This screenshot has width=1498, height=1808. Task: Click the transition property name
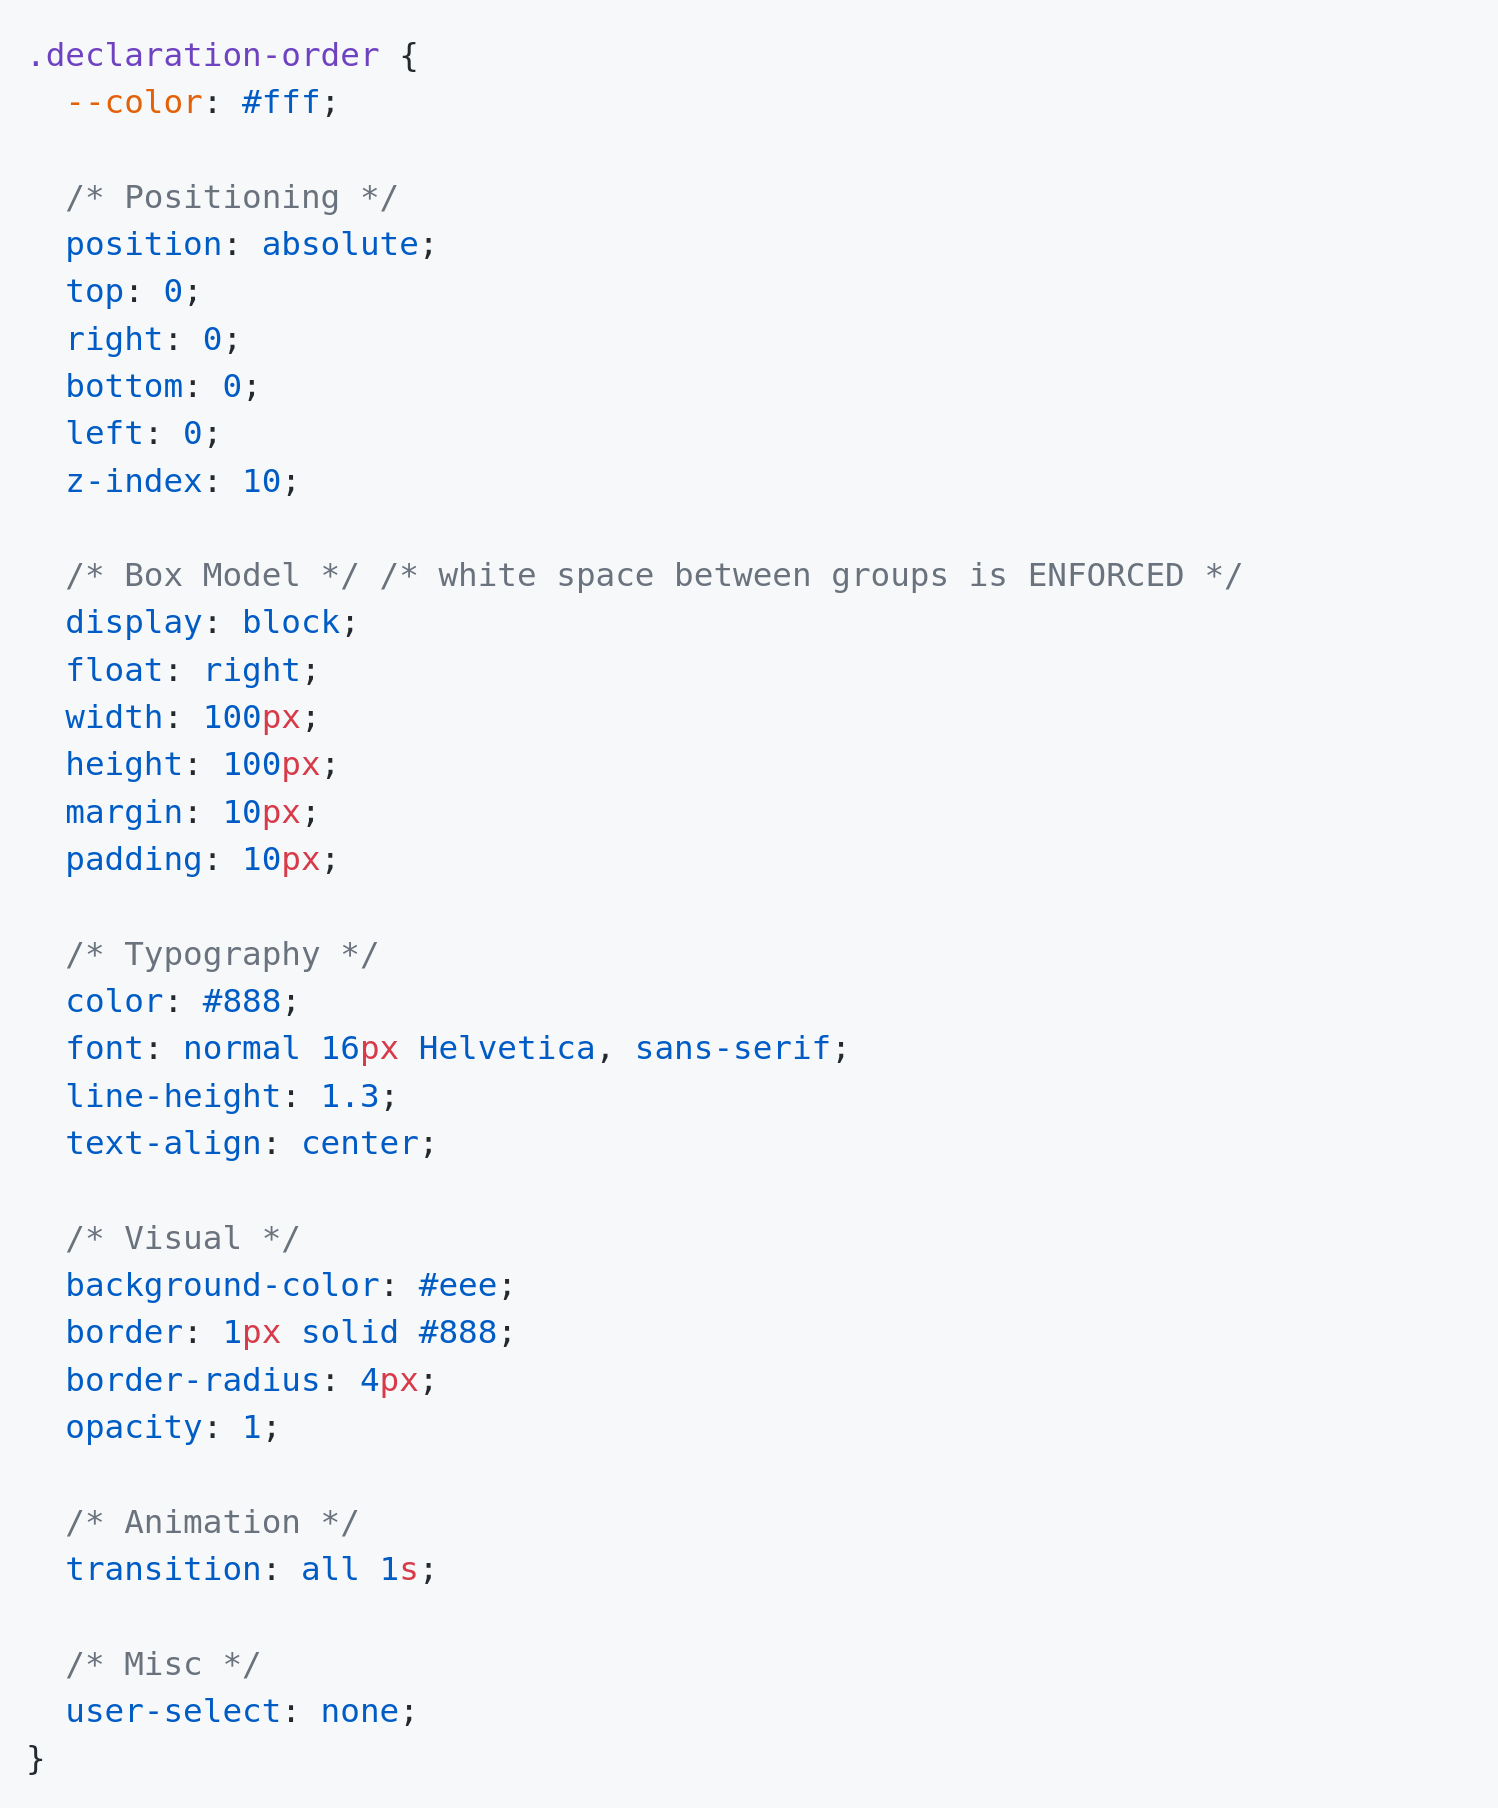pos(163,1569)
